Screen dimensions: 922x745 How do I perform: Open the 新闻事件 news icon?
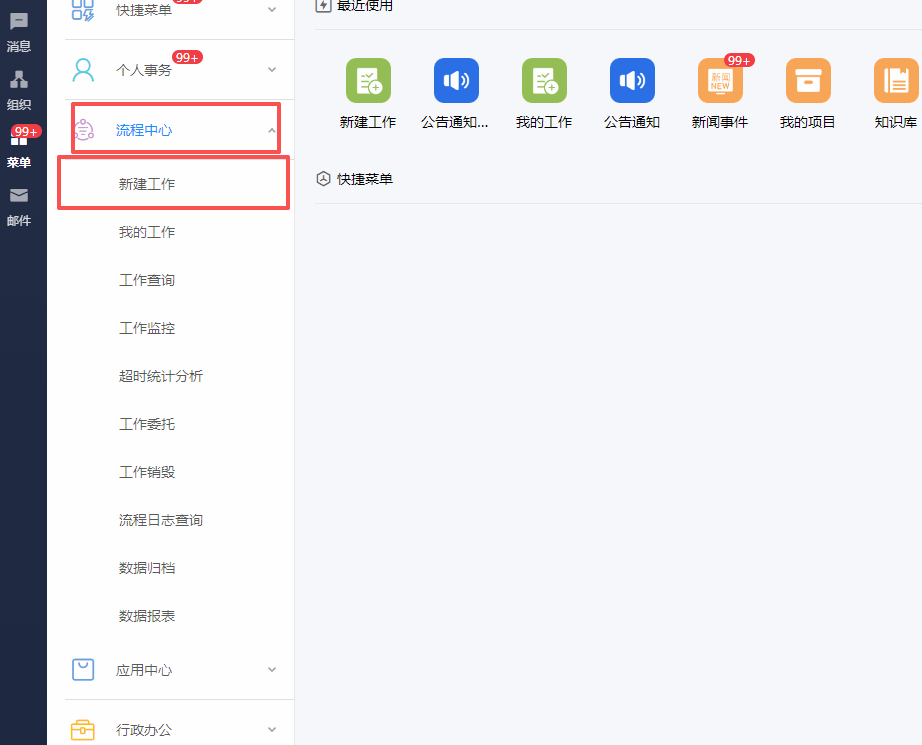[720, 81]
